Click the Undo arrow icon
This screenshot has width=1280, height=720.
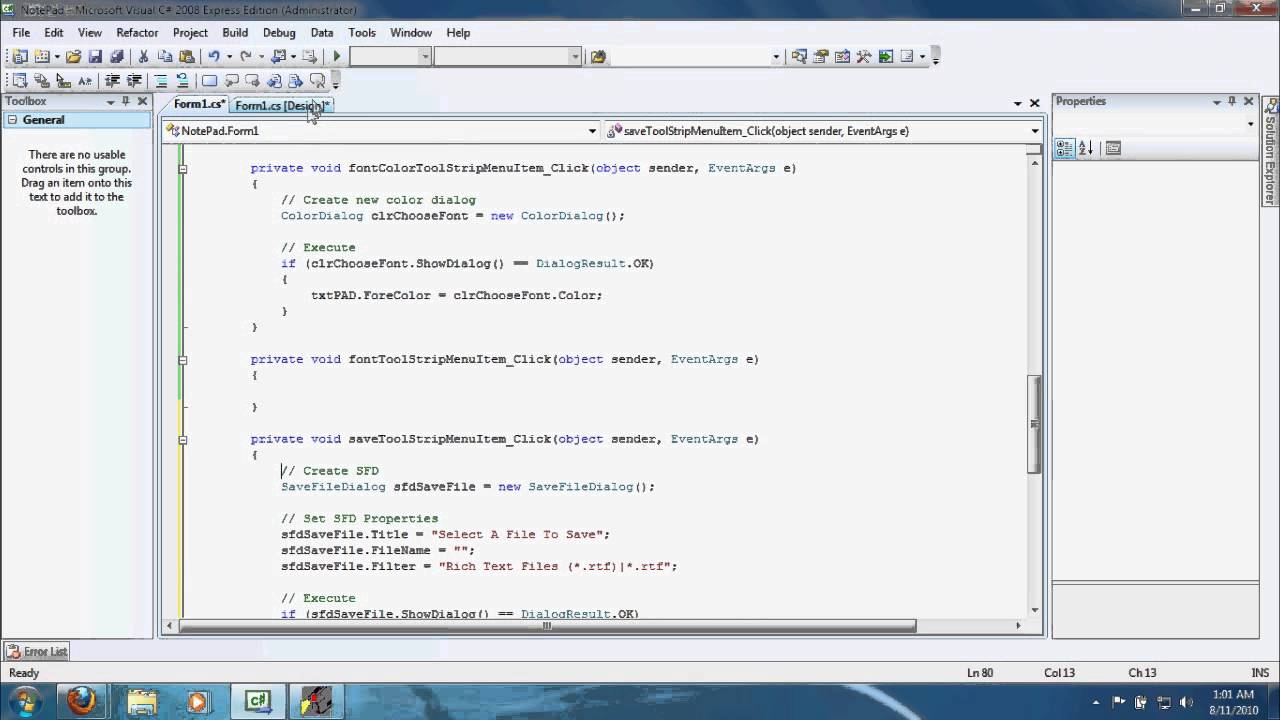tap(213, 57)
